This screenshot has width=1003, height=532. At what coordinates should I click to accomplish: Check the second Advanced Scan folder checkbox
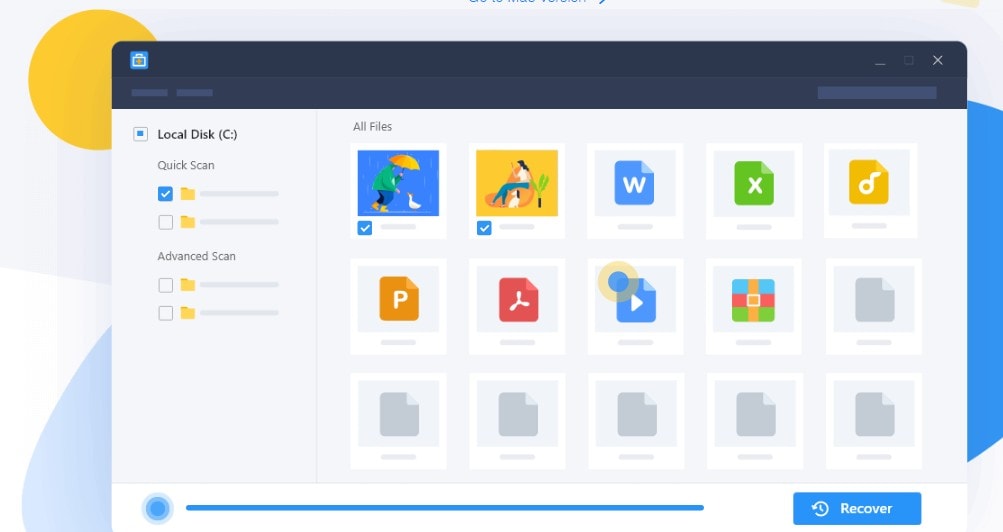165,313
